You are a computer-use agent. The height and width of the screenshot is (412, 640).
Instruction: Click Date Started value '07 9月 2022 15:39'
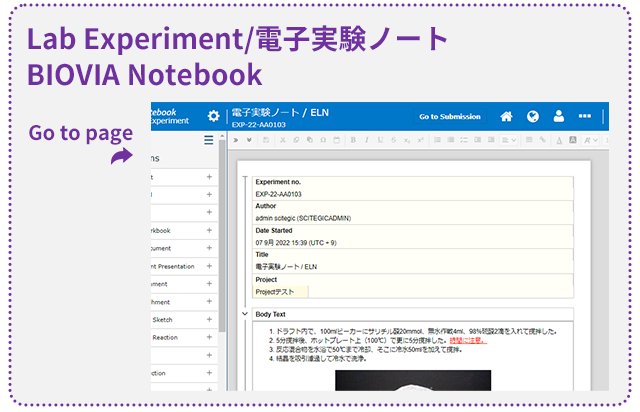point(296,243)
